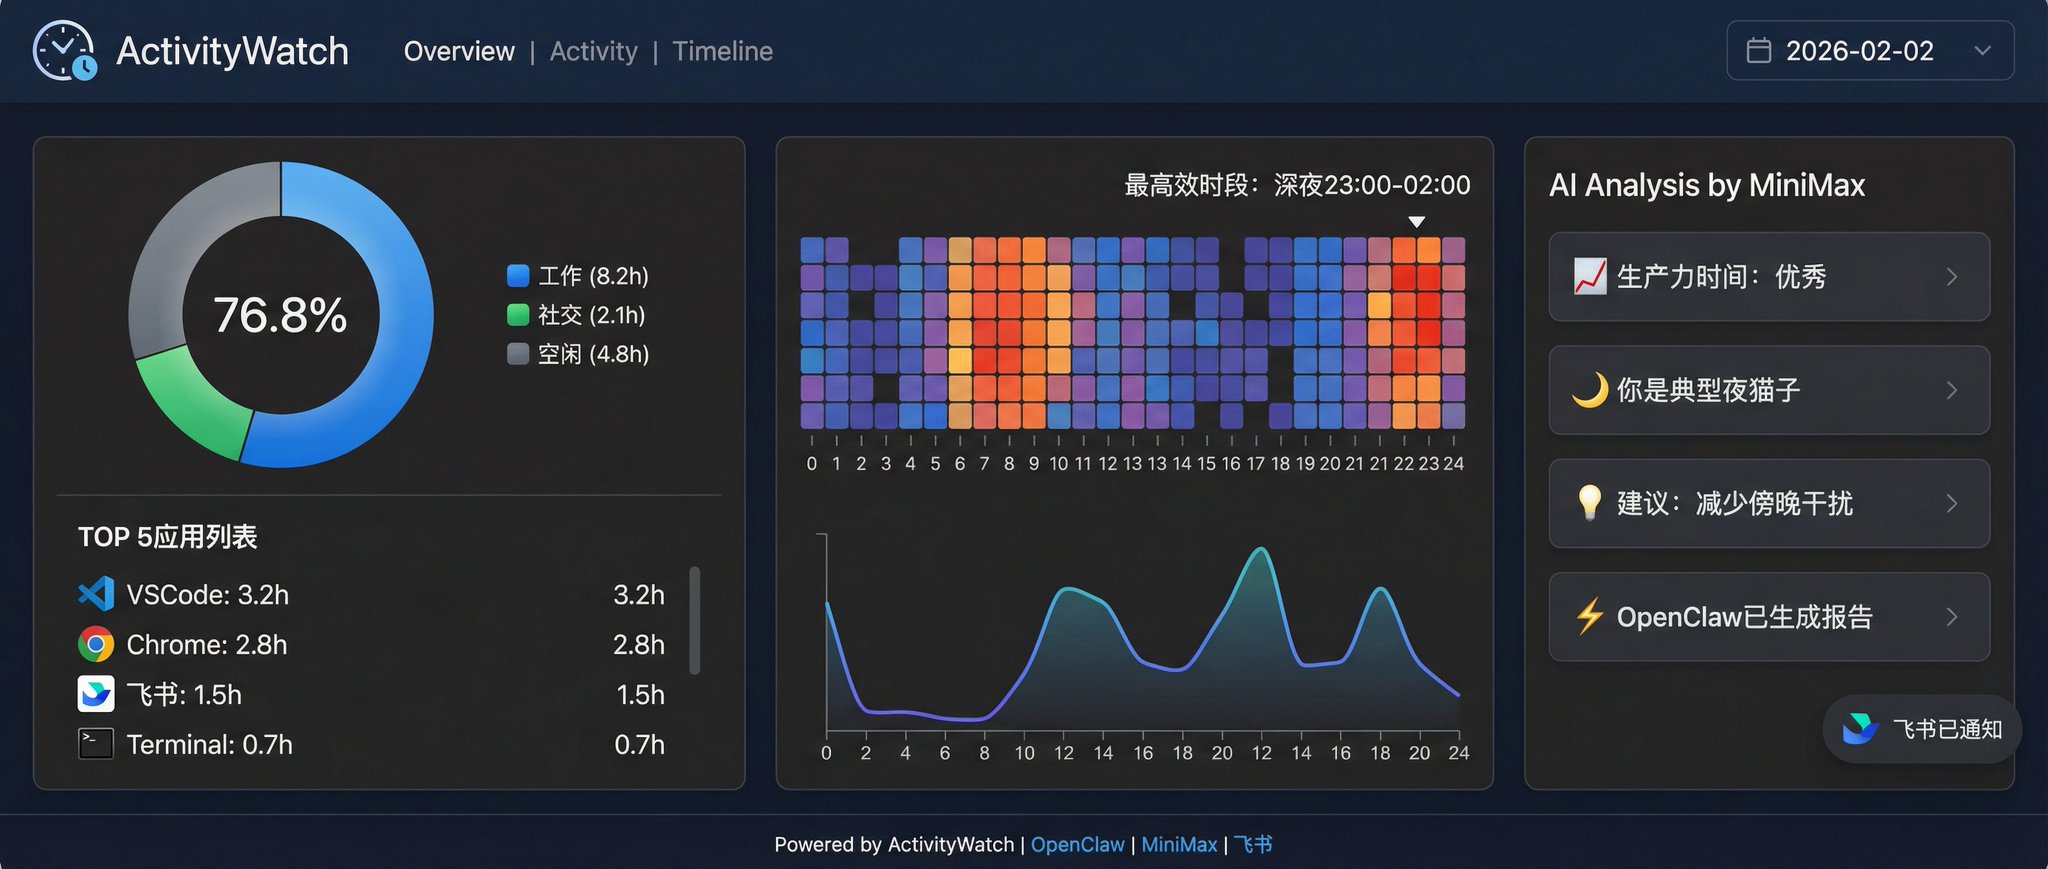Open the 飞书 footer link
This screenshot has height=869, width=2048.
[x=1253, y=844]
